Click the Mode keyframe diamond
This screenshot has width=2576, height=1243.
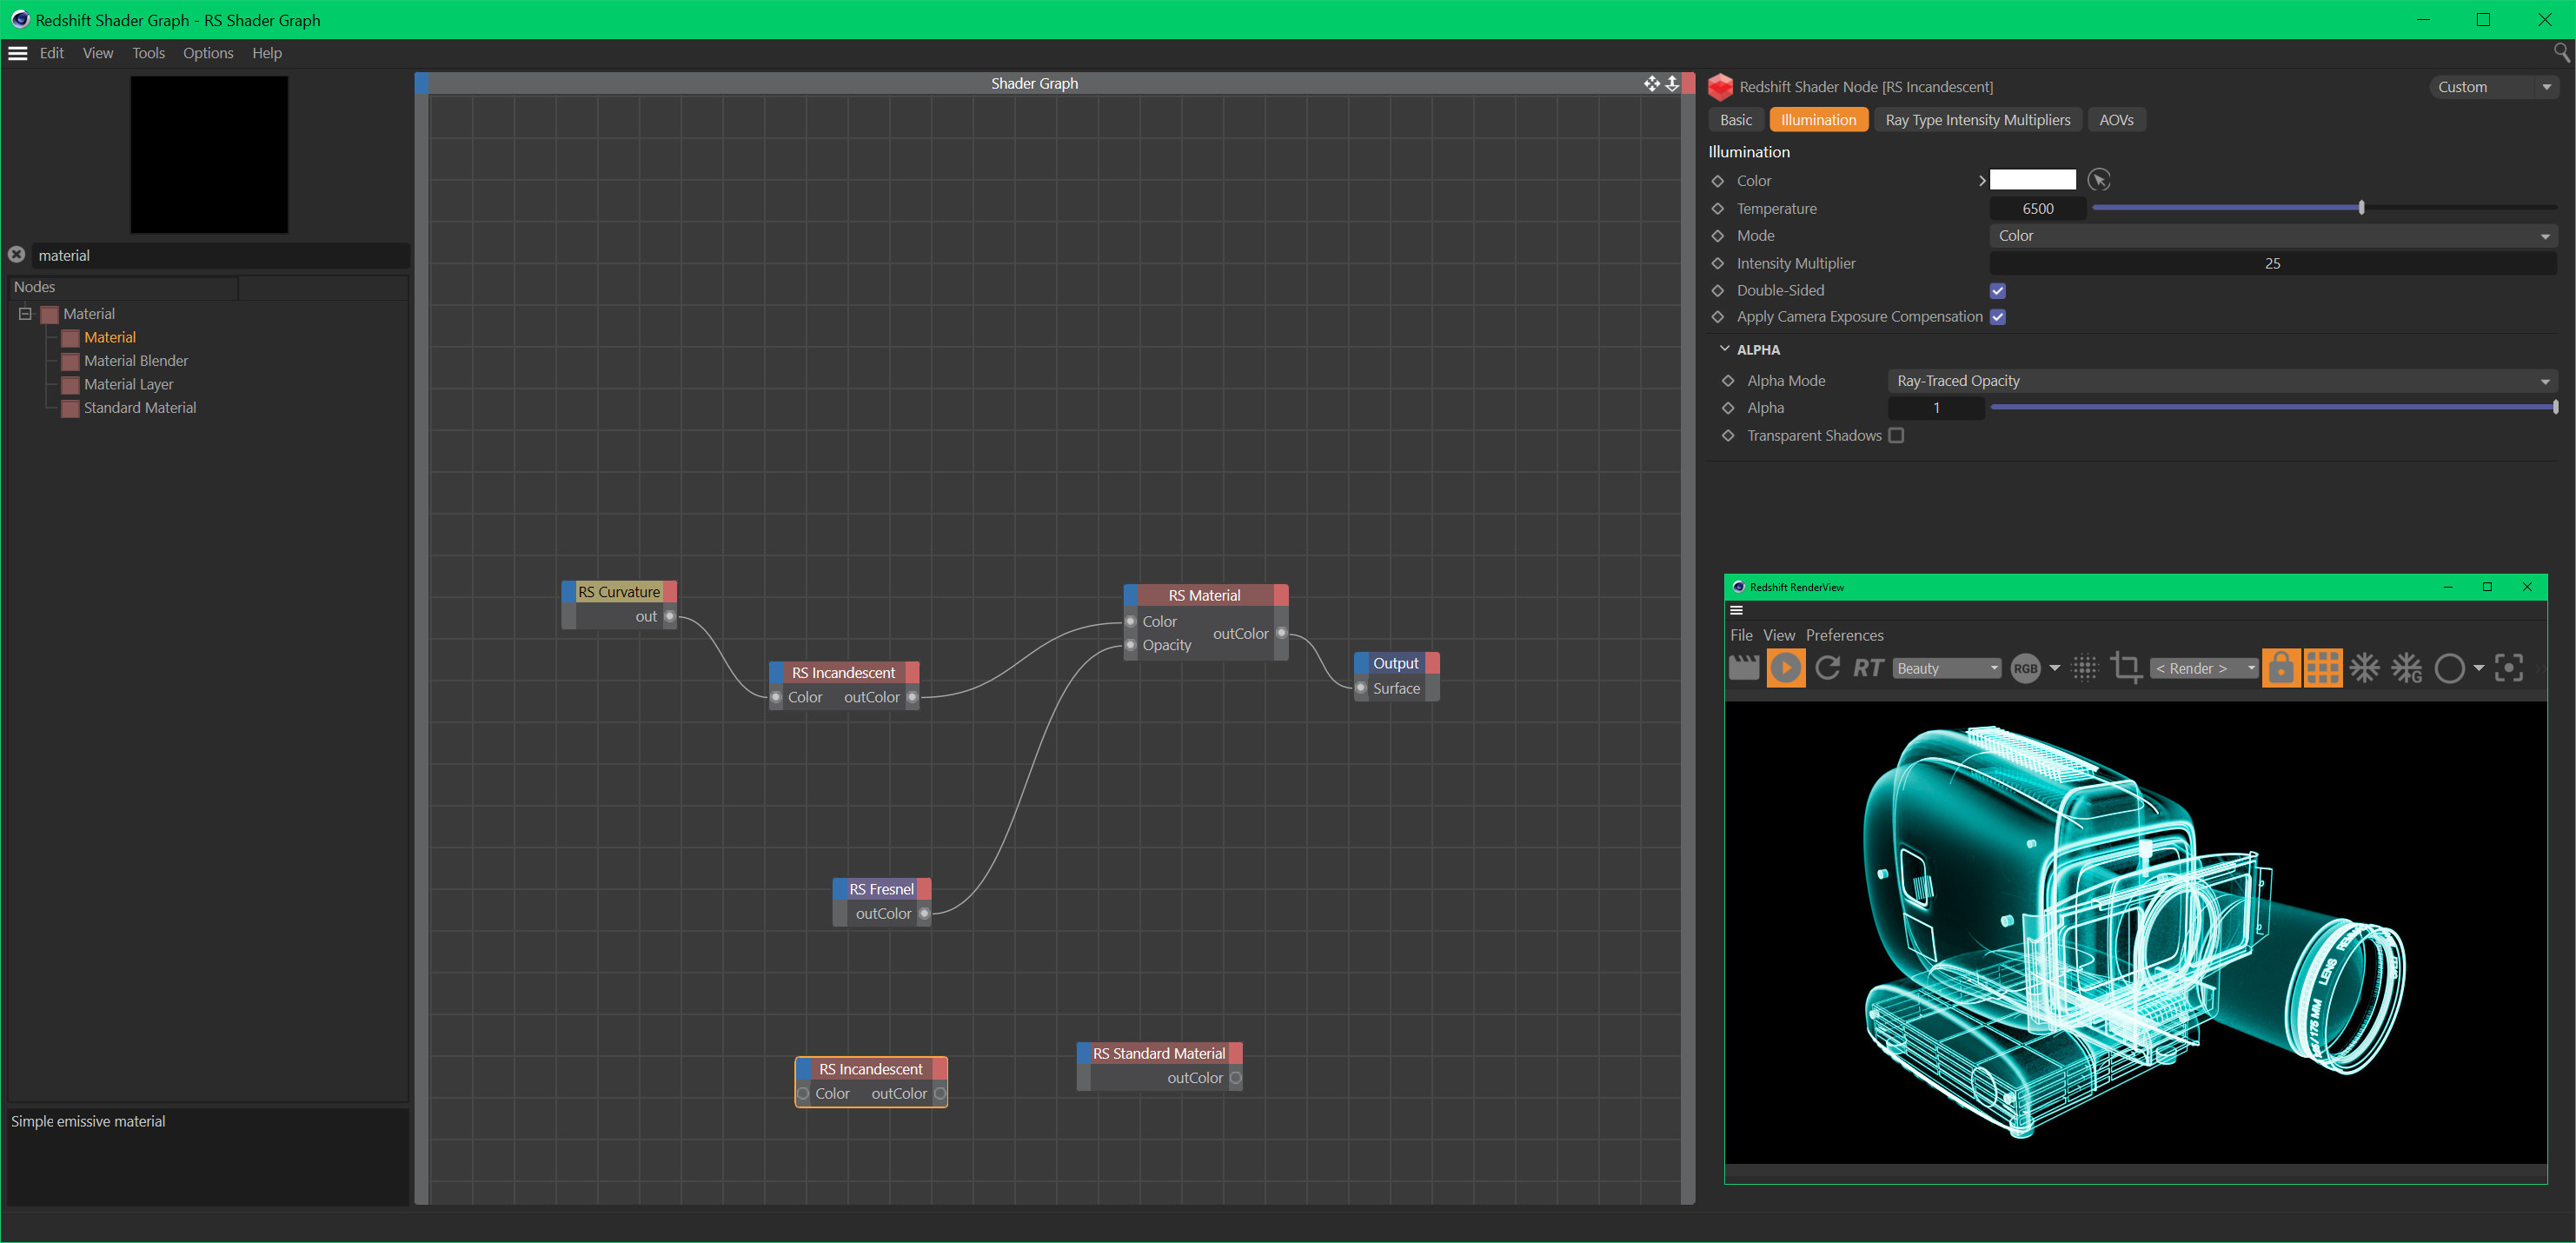[1718, 236]
